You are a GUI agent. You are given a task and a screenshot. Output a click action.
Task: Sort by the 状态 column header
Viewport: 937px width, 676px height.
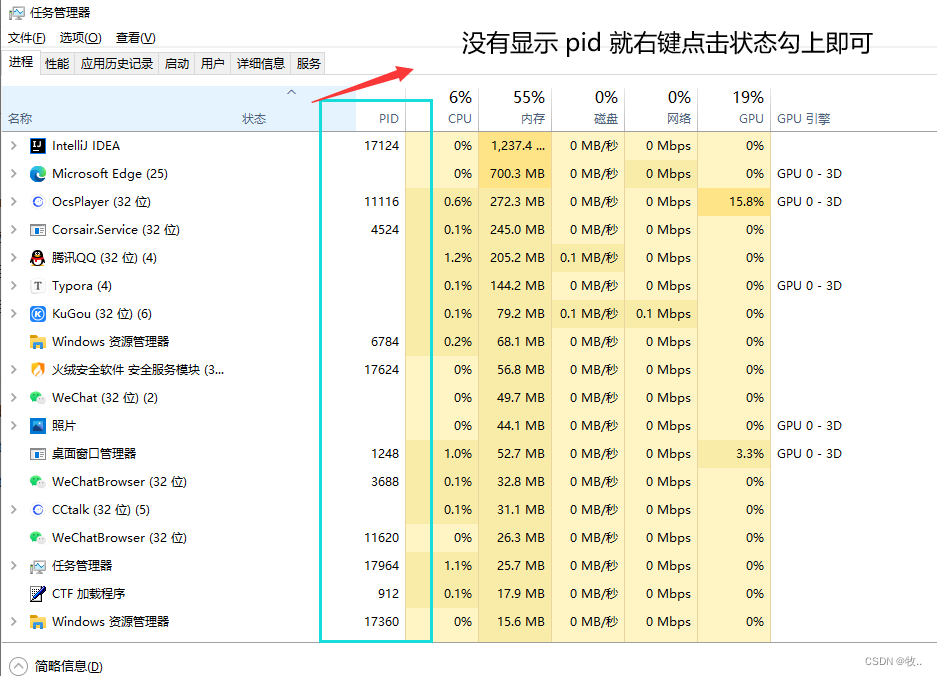coord(254,119)
